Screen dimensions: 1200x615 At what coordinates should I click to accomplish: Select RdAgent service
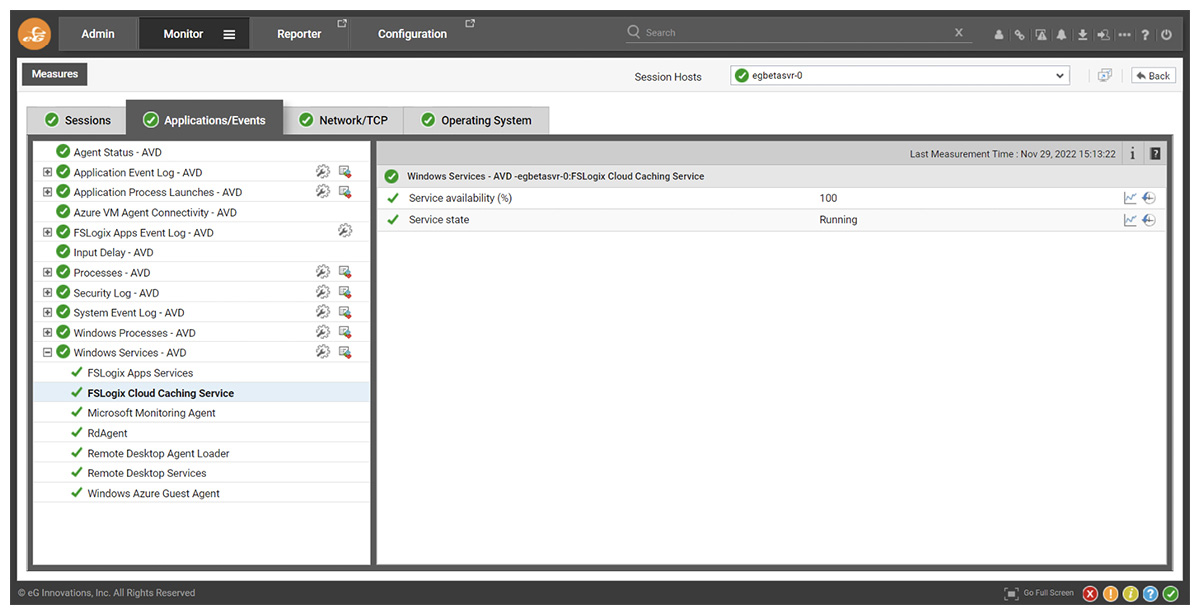[107, 433]
